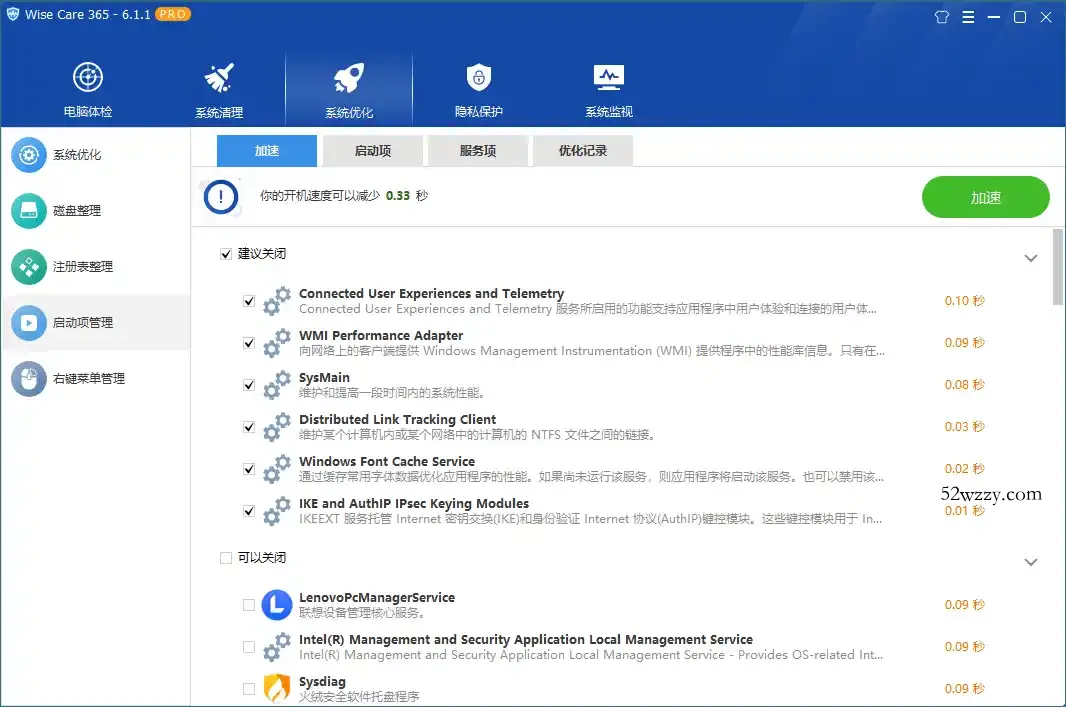Image resolution: width=1066 pixels, height=707 pixels.
Task: Click gear icon beside Distributed Link Tracking Client
Action: (277, 427)
